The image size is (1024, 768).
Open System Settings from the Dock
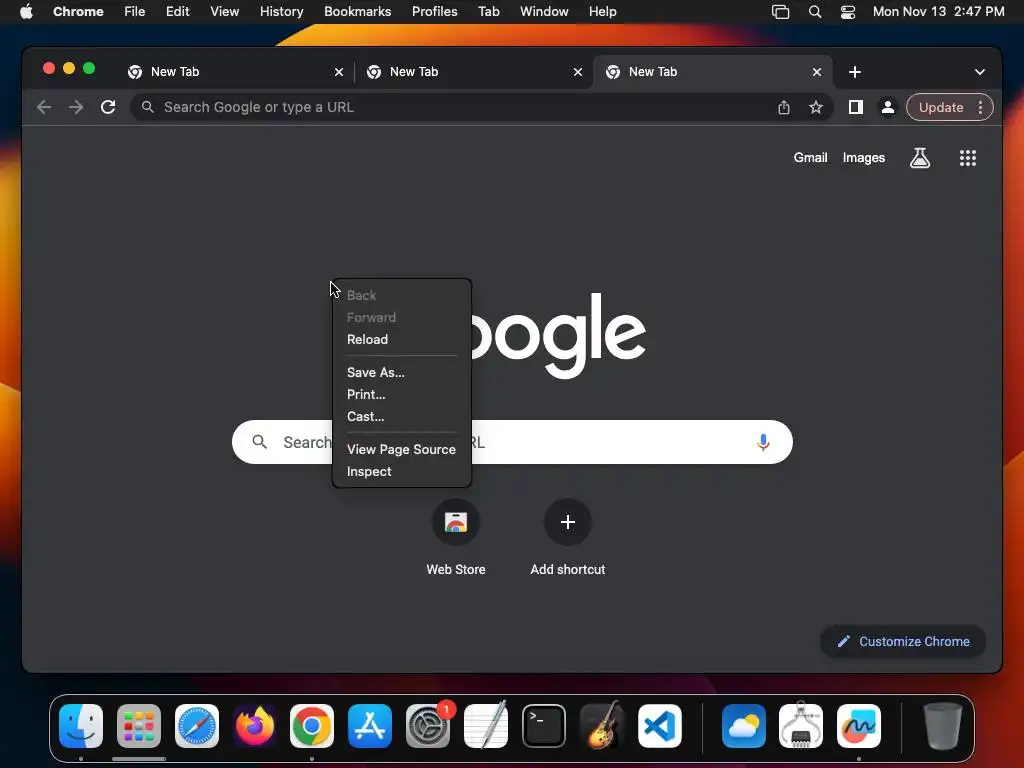428,726
